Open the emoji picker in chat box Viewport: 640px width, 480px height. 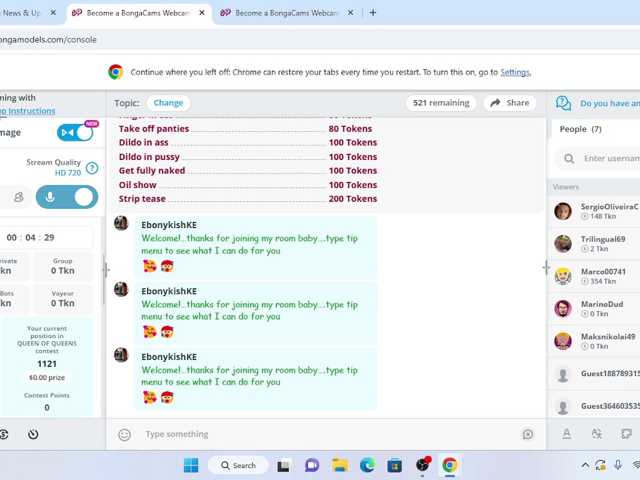[124, 435]
